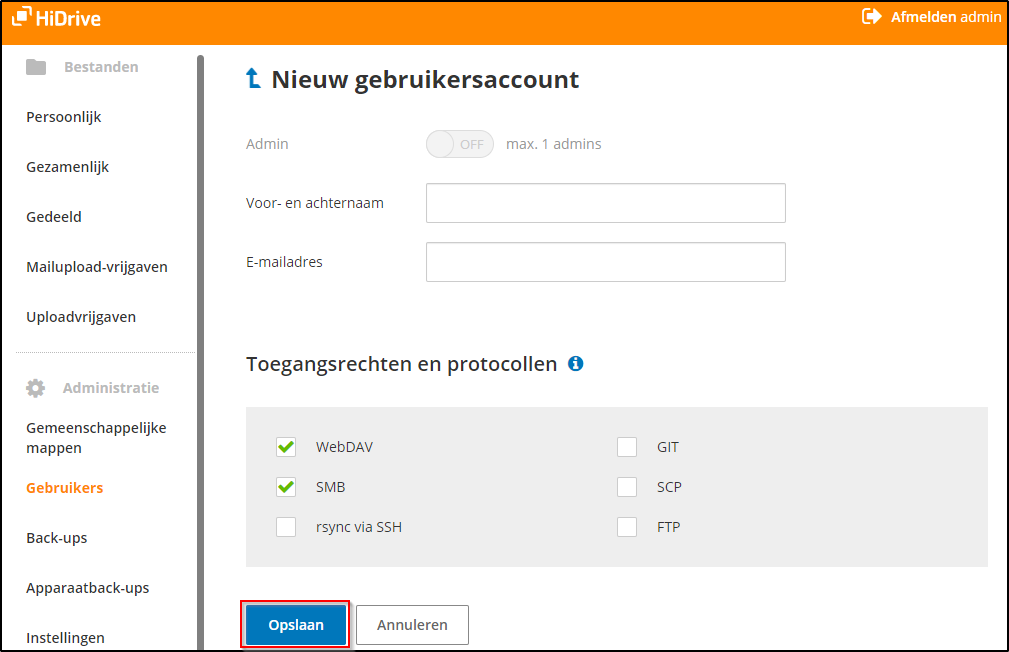Toggle the Admin switch to ON
This screenshot has height=652, width=1009.
click(x=459, y=144)
